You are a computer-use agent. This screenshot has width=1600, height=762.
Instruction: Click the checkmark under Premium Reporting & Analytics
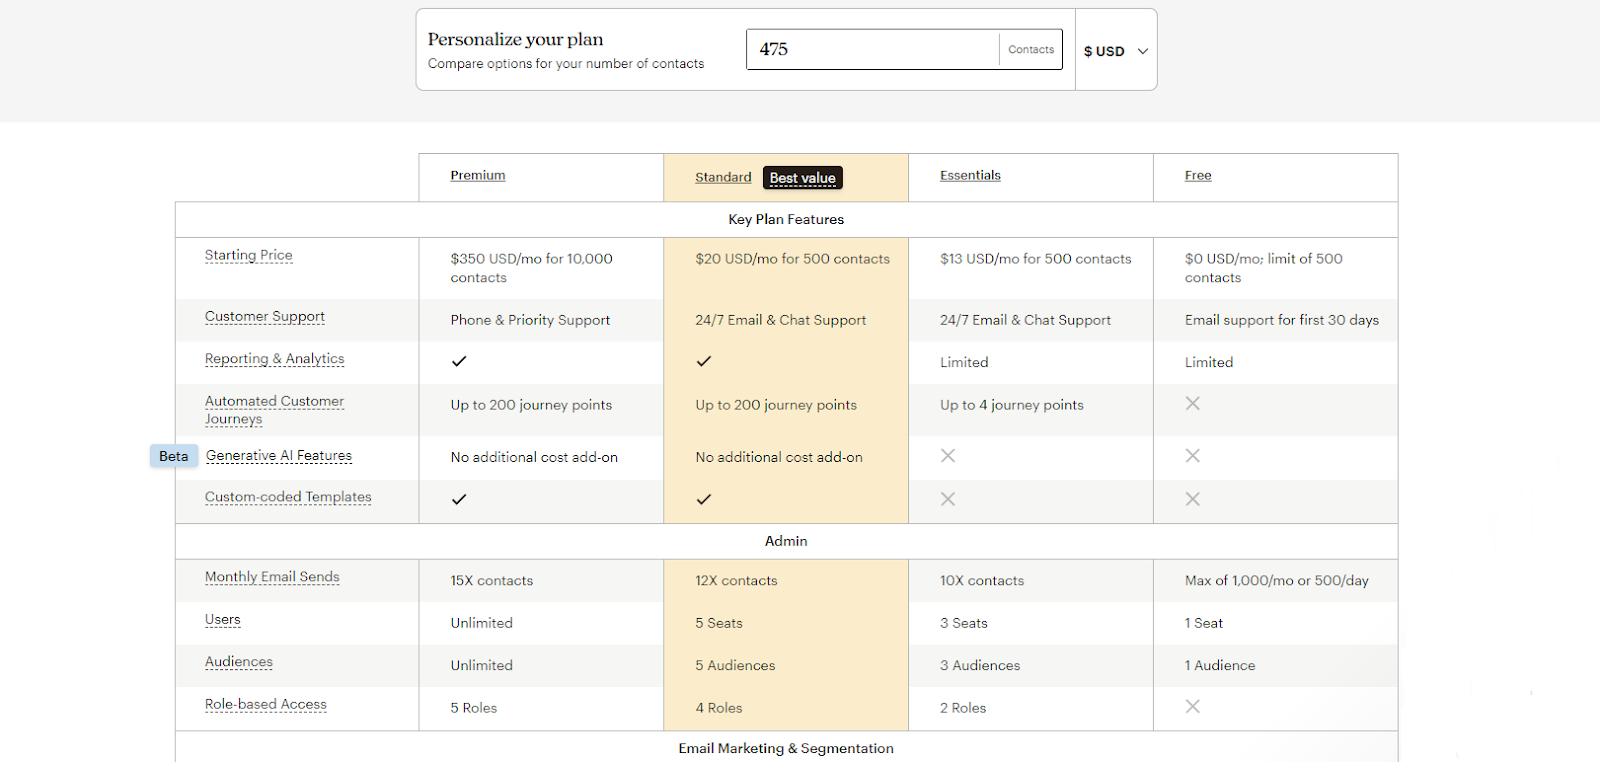[459, 362]
